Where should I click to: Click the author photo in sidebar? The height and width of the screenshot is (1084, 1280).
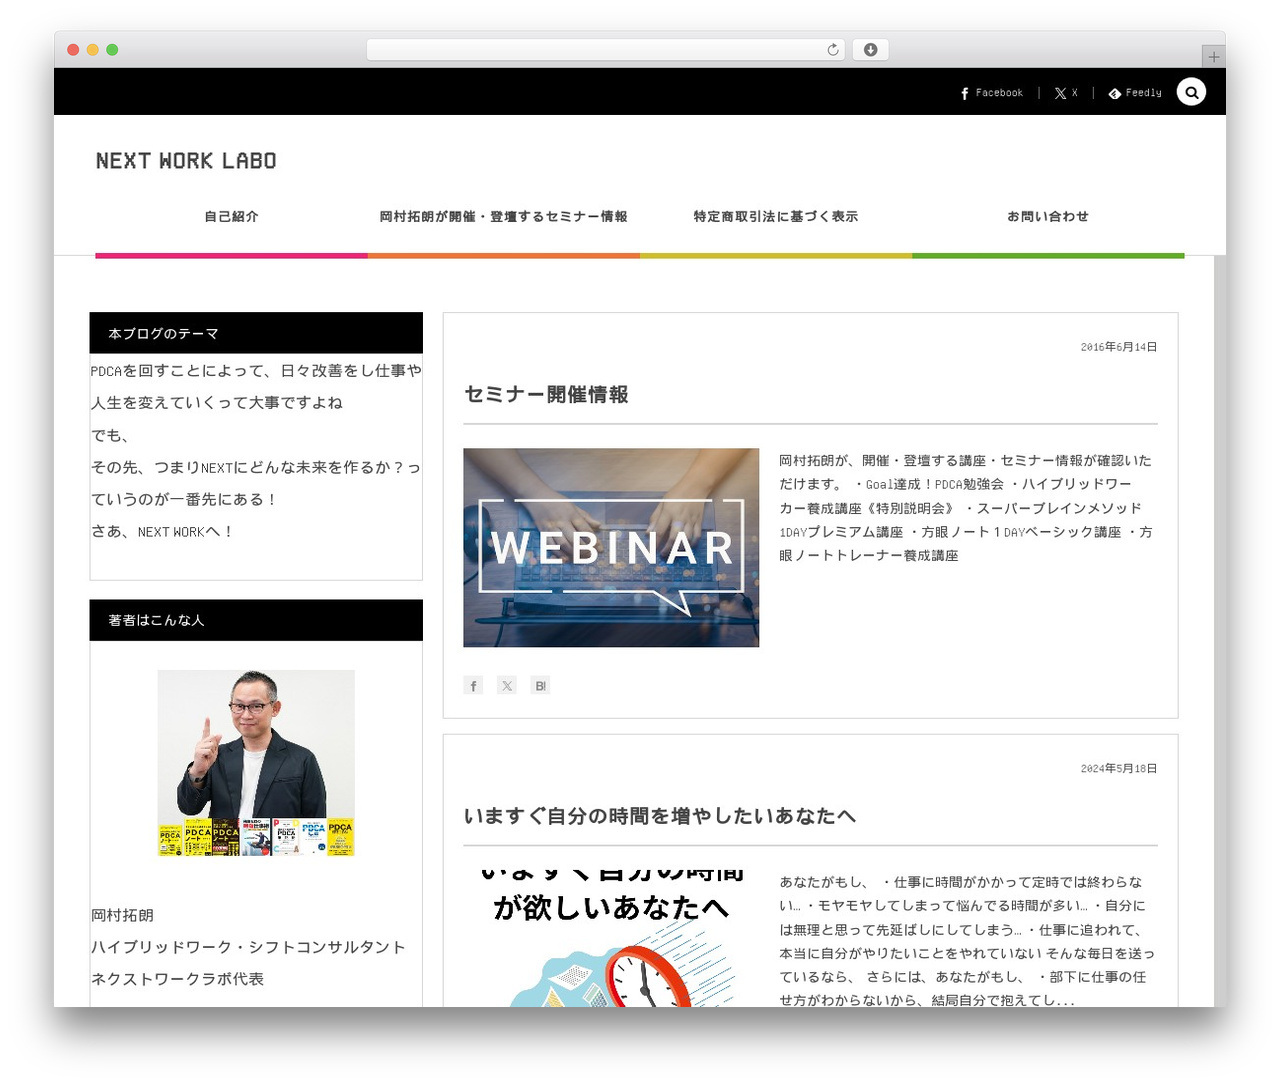click(x=256, y=763)
